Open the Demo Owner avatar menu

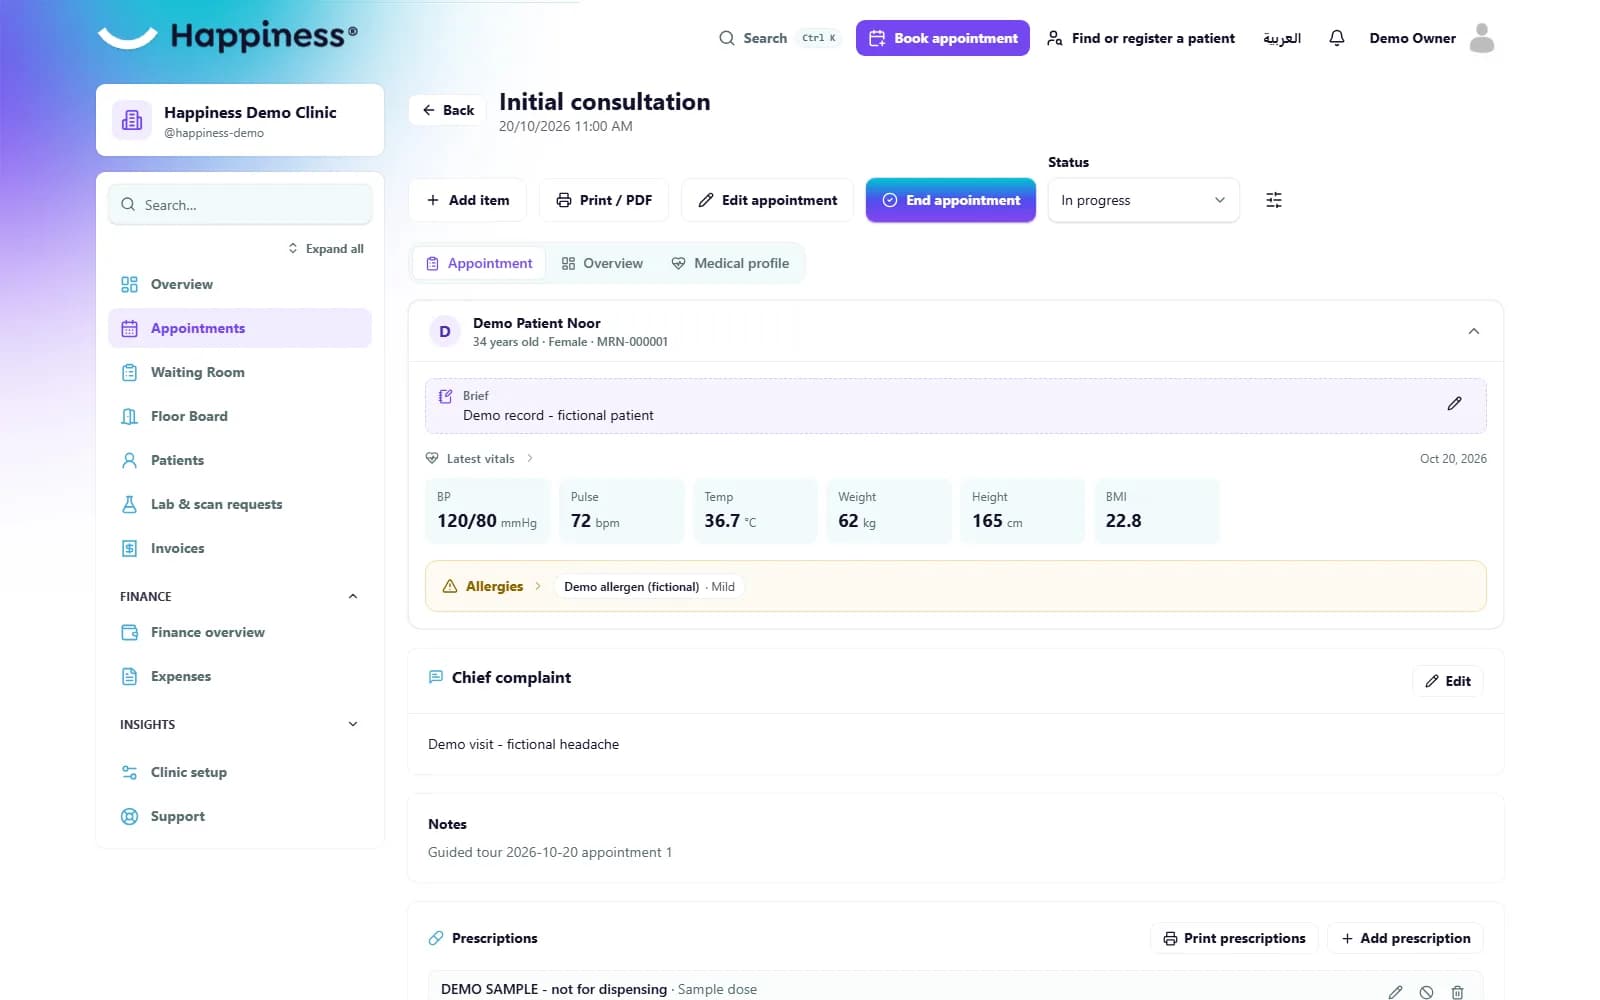[1482, 38]
